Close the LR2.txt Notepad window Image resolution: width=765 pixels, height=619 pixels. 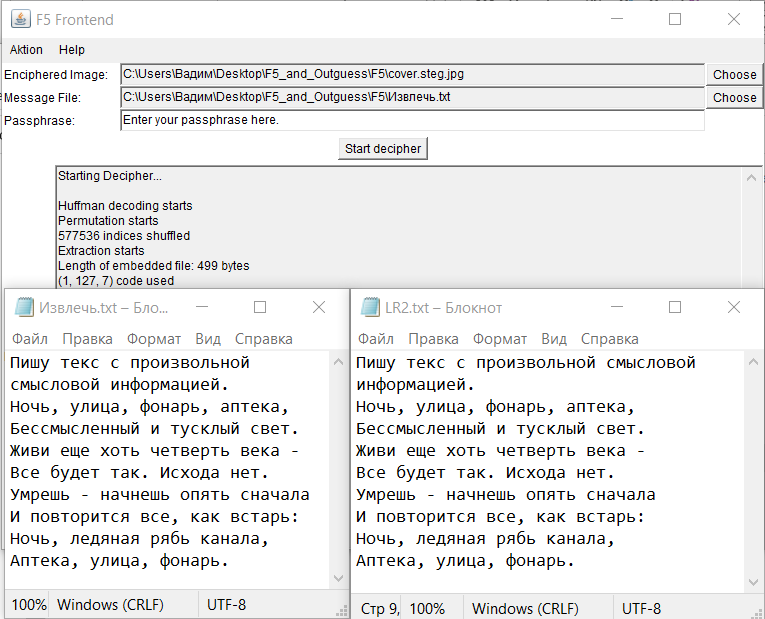pos(734,307)
